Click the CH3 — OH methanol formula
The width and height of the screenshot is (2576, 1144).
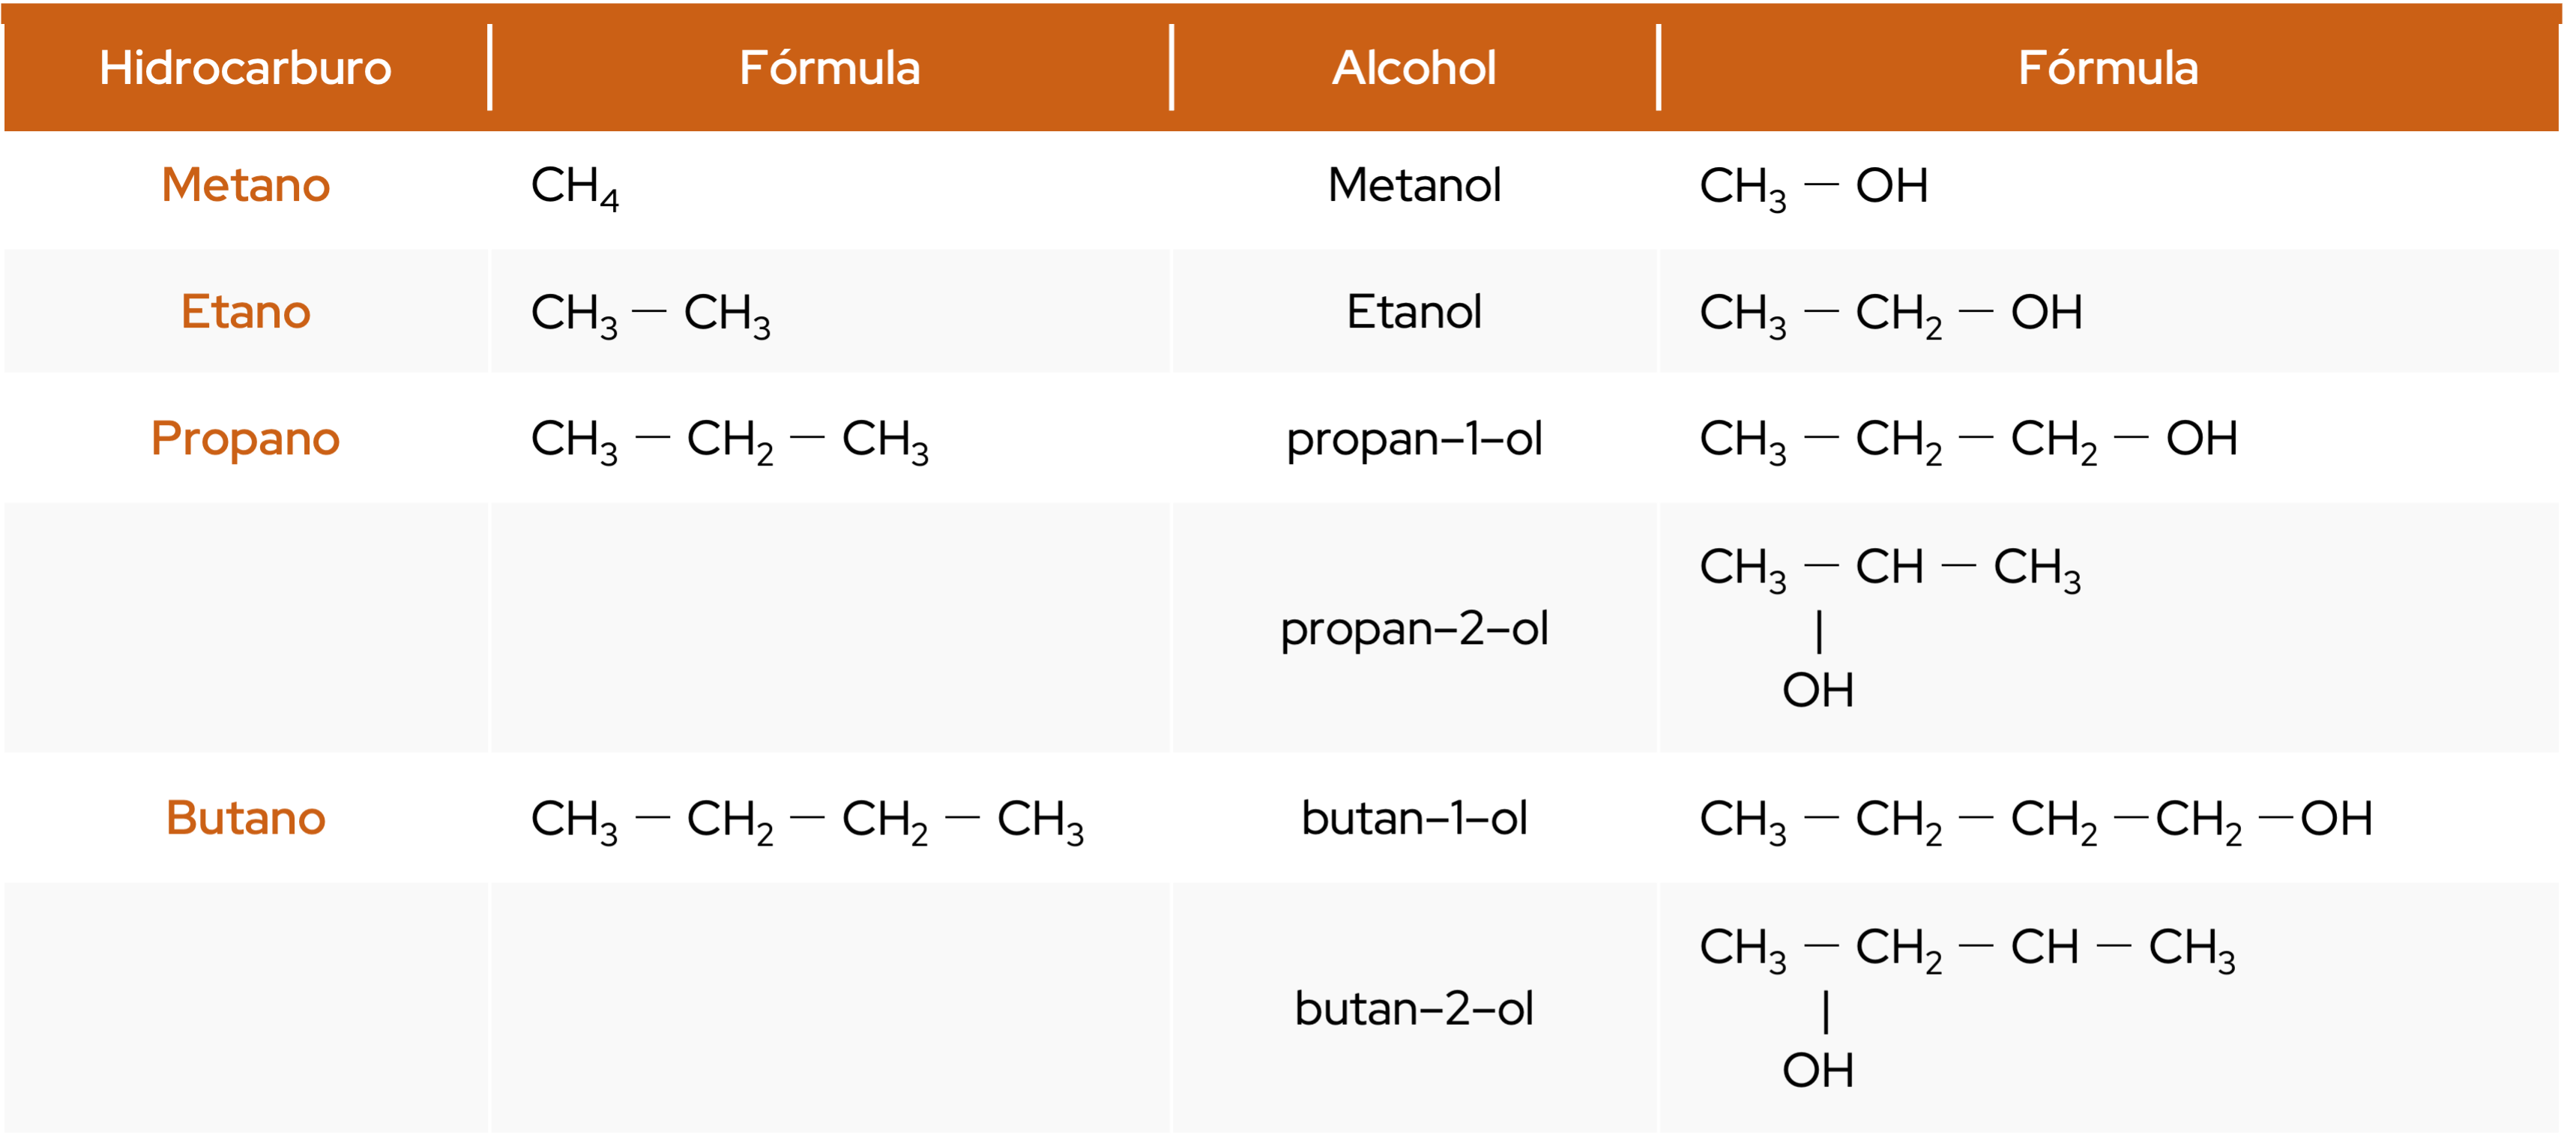point(1813,188)
